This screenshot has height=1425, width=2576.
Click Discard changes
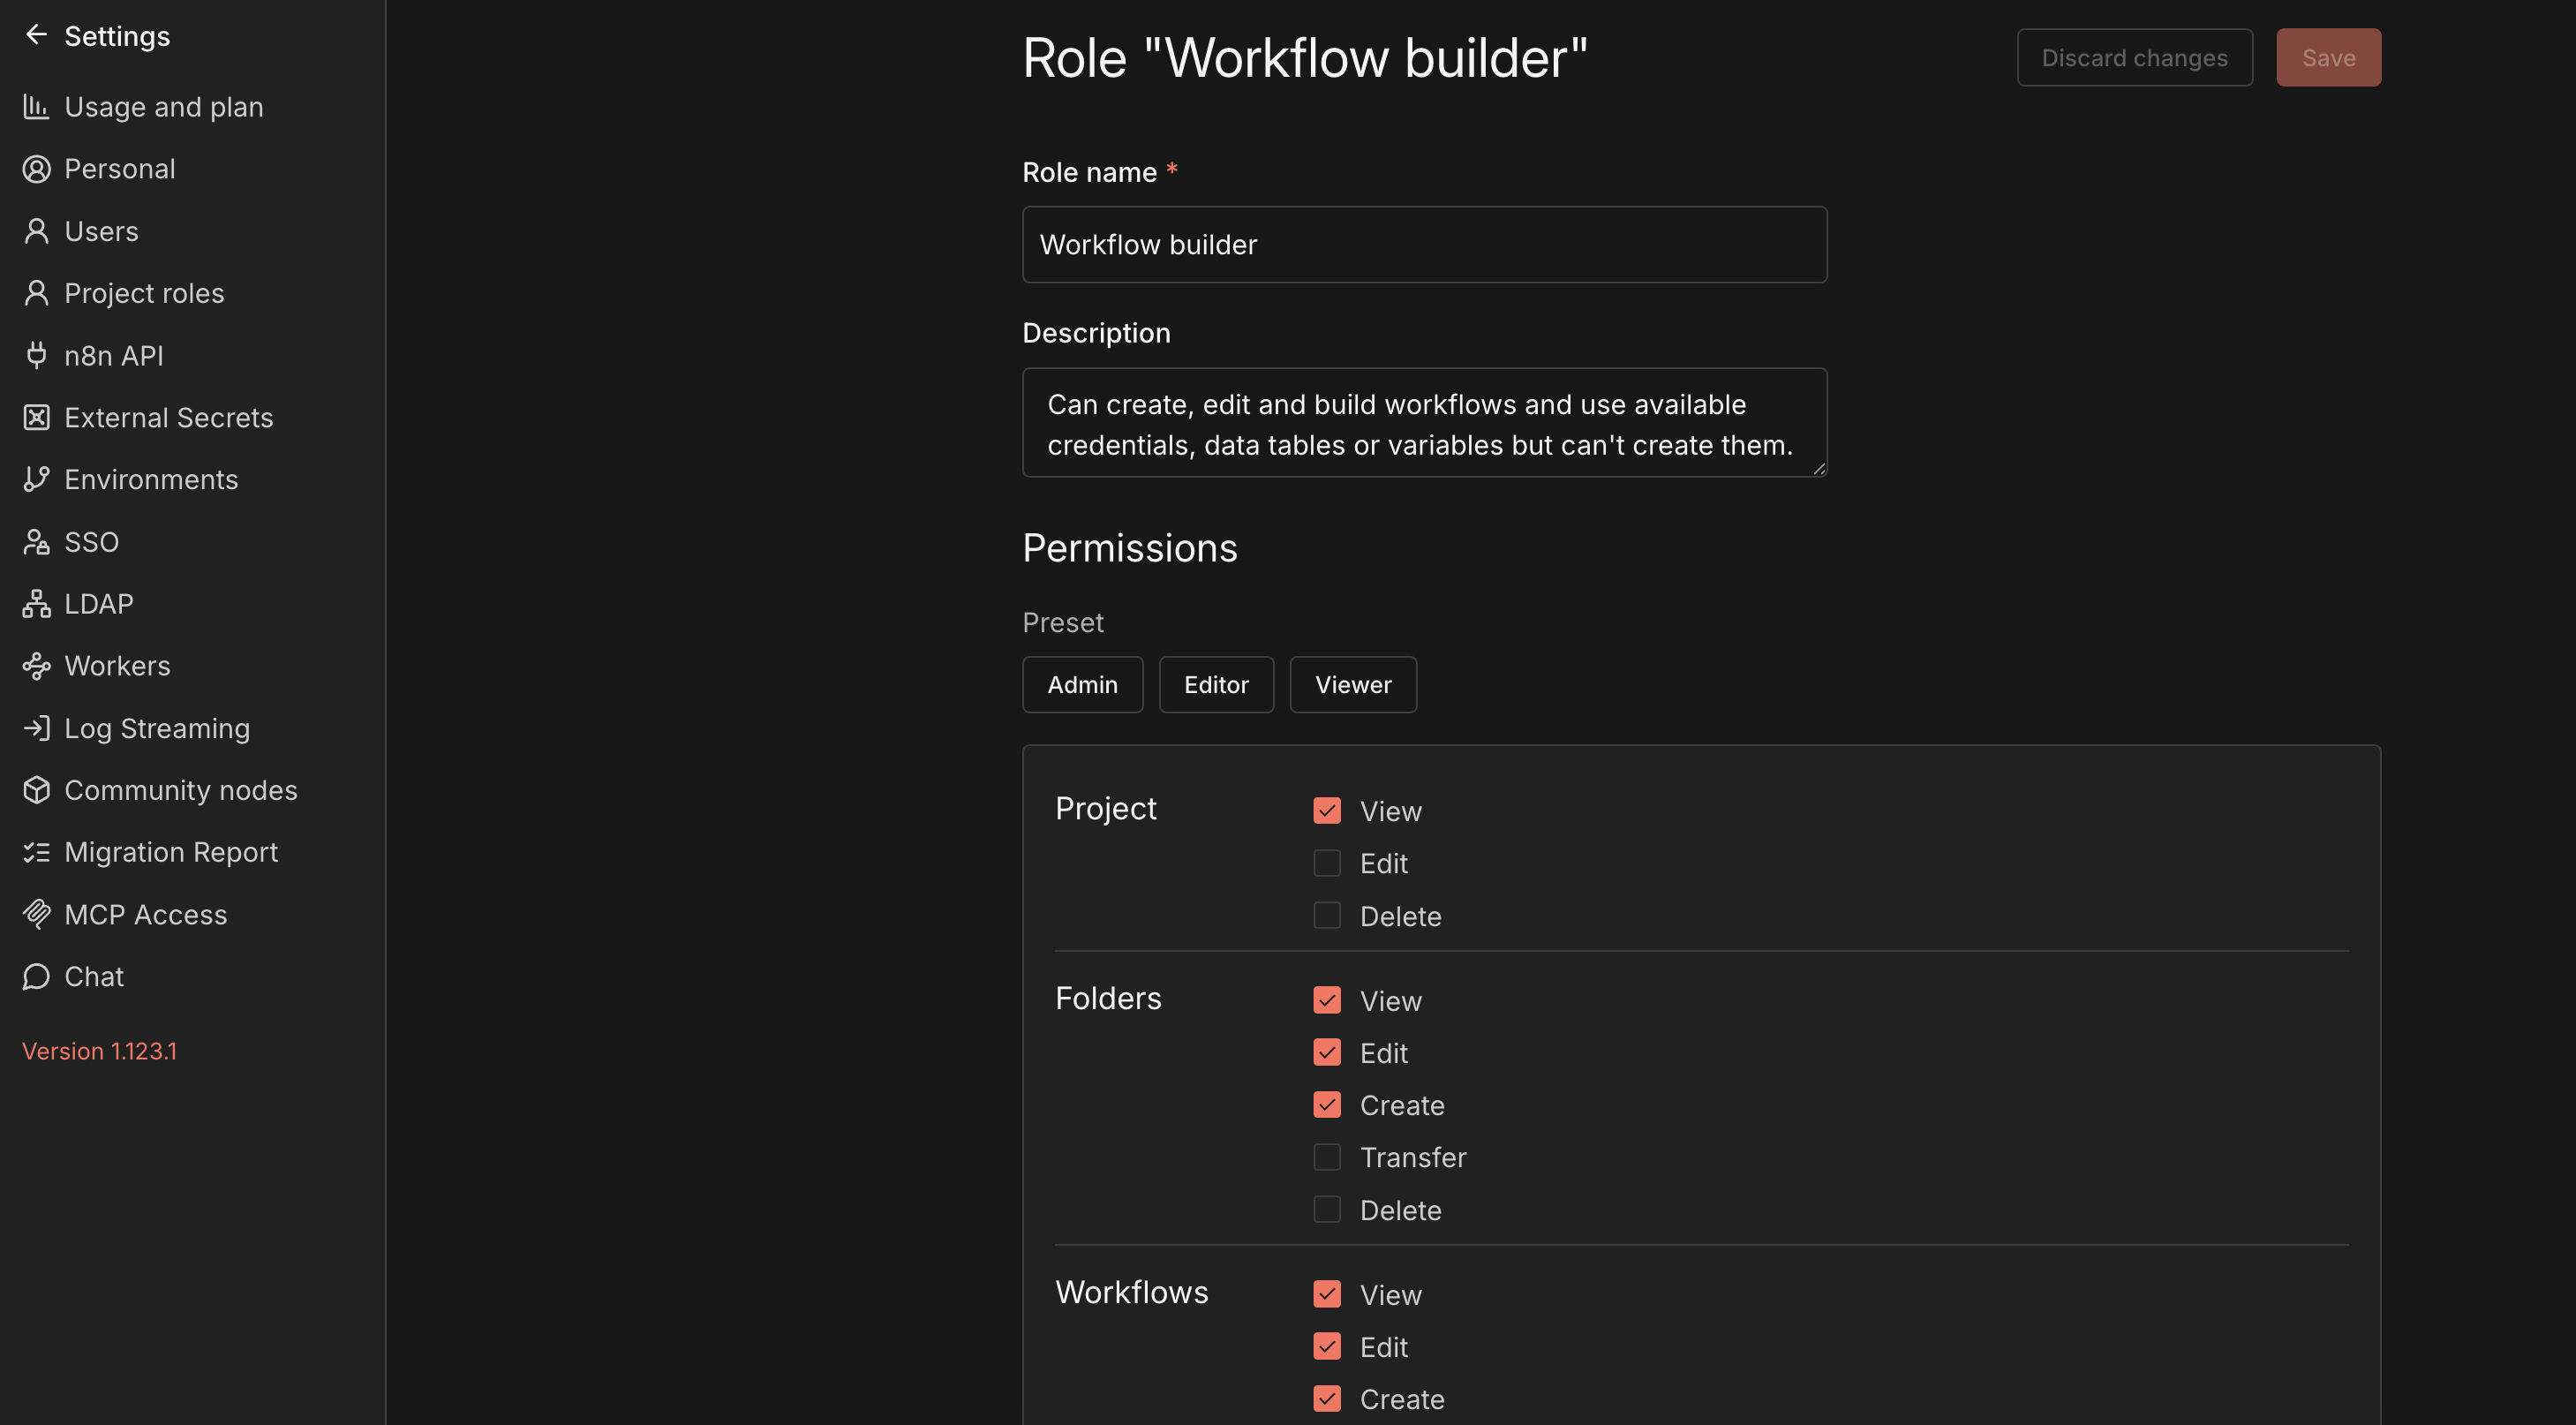click(x=2134, y=57)
